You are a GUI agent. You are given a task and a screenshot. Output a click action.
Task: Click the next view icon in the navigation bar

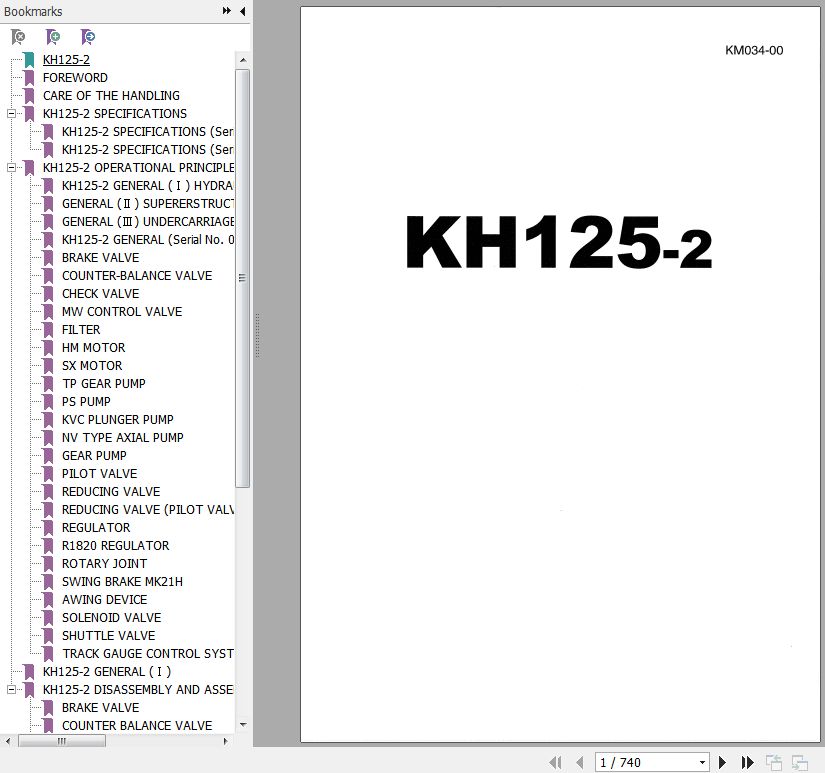point(799,763)
